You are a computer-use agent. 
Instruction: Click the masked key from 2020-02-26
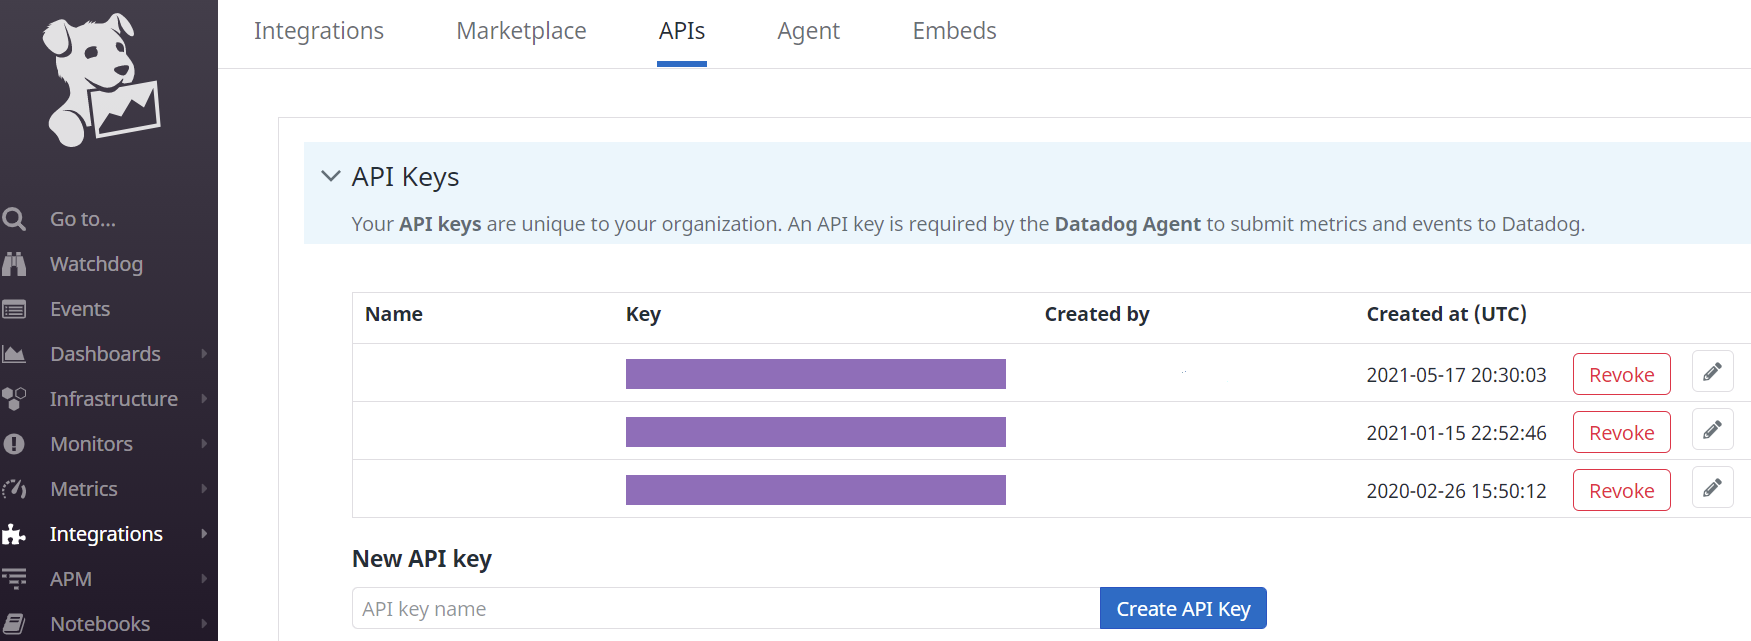[x=816, y=490]
